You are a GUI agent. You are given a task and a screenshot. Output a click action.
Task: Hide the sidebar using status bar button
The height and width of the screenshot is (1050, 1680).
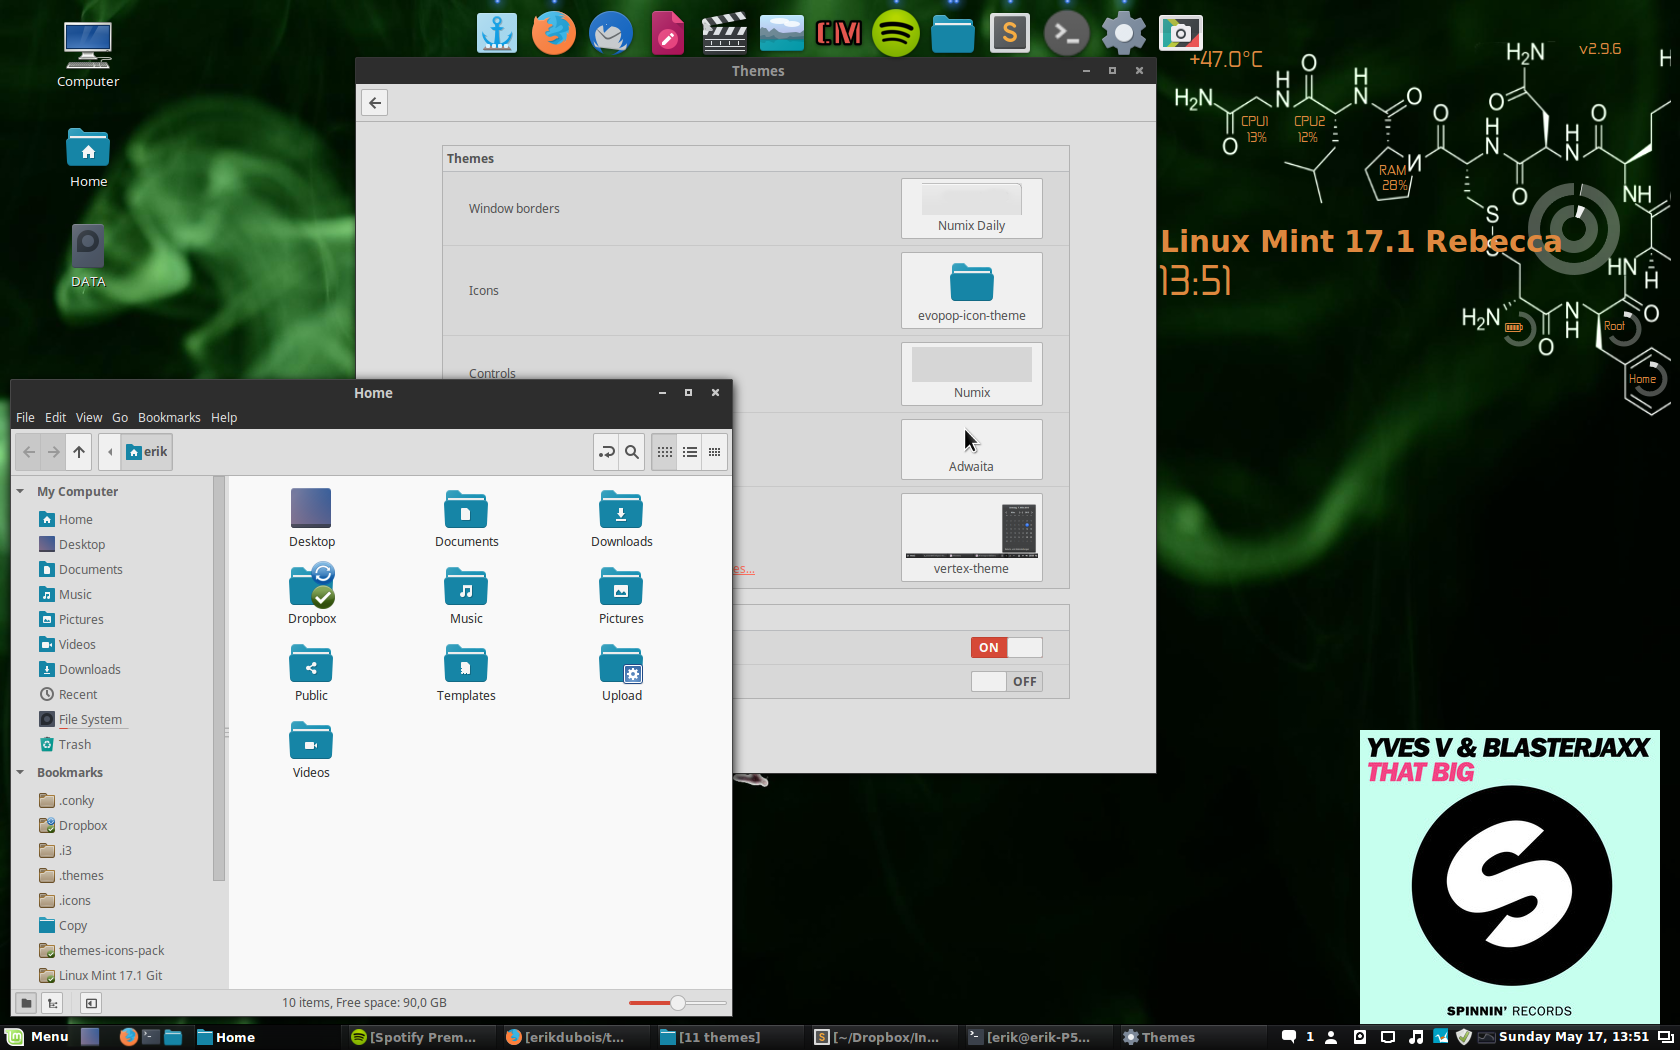(x=91, y=1003)
